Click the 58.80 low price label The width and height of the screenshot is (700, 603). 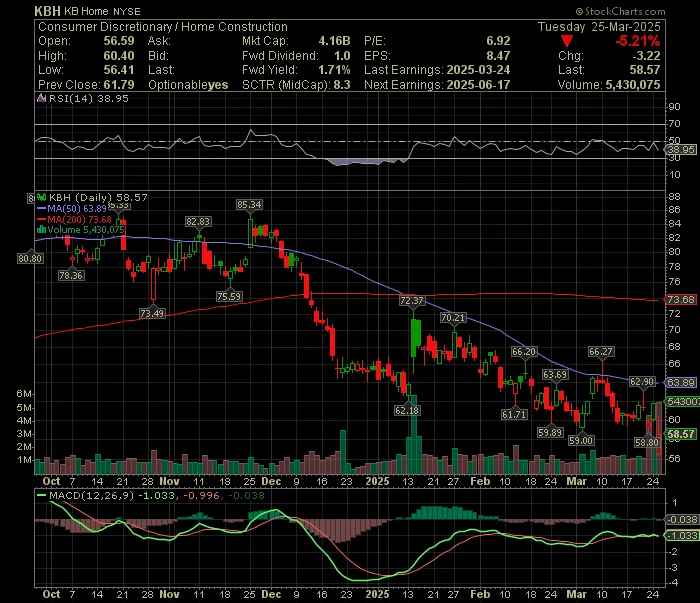(x=647, y=442)
